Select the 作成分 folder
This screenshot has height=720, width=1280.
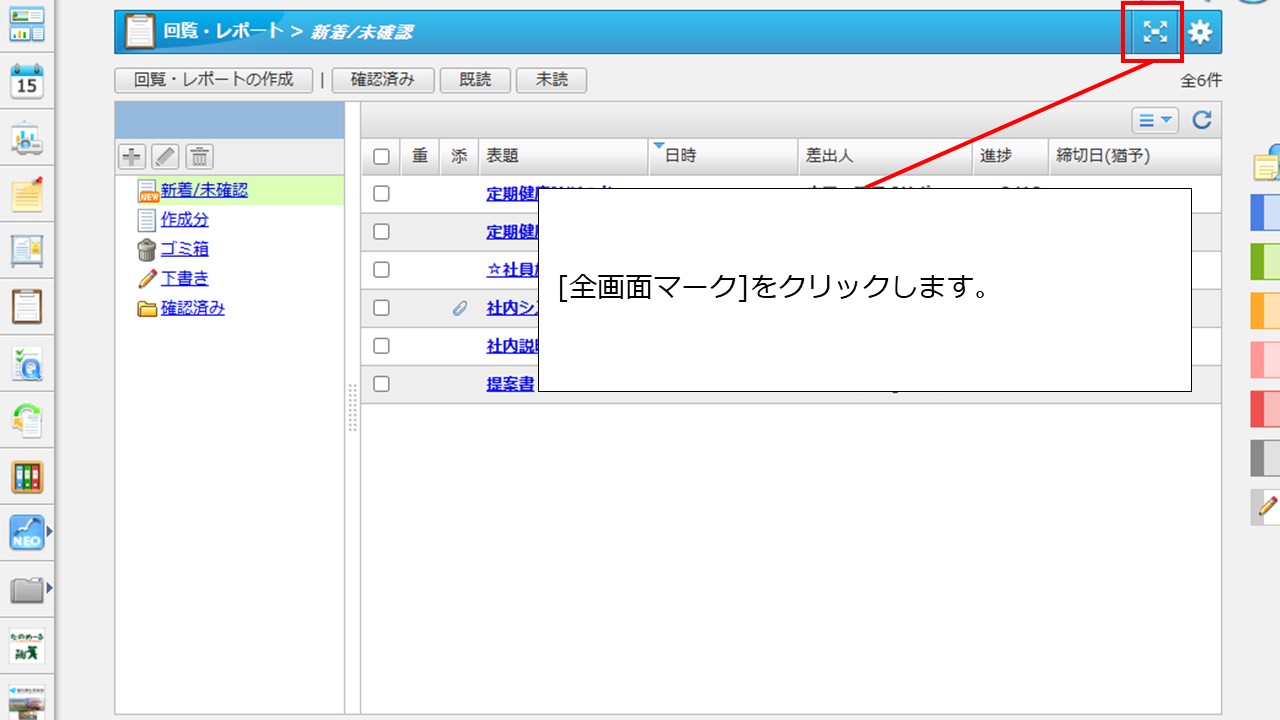(x=185, y=220)
